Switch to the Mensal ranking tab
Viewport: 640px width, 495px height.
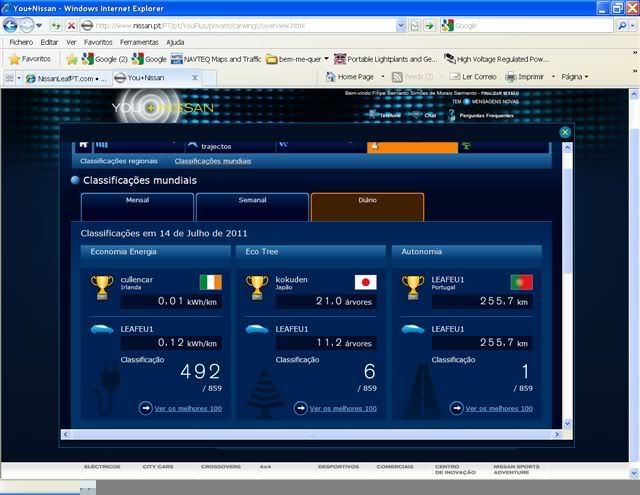(x=138, y=207)
